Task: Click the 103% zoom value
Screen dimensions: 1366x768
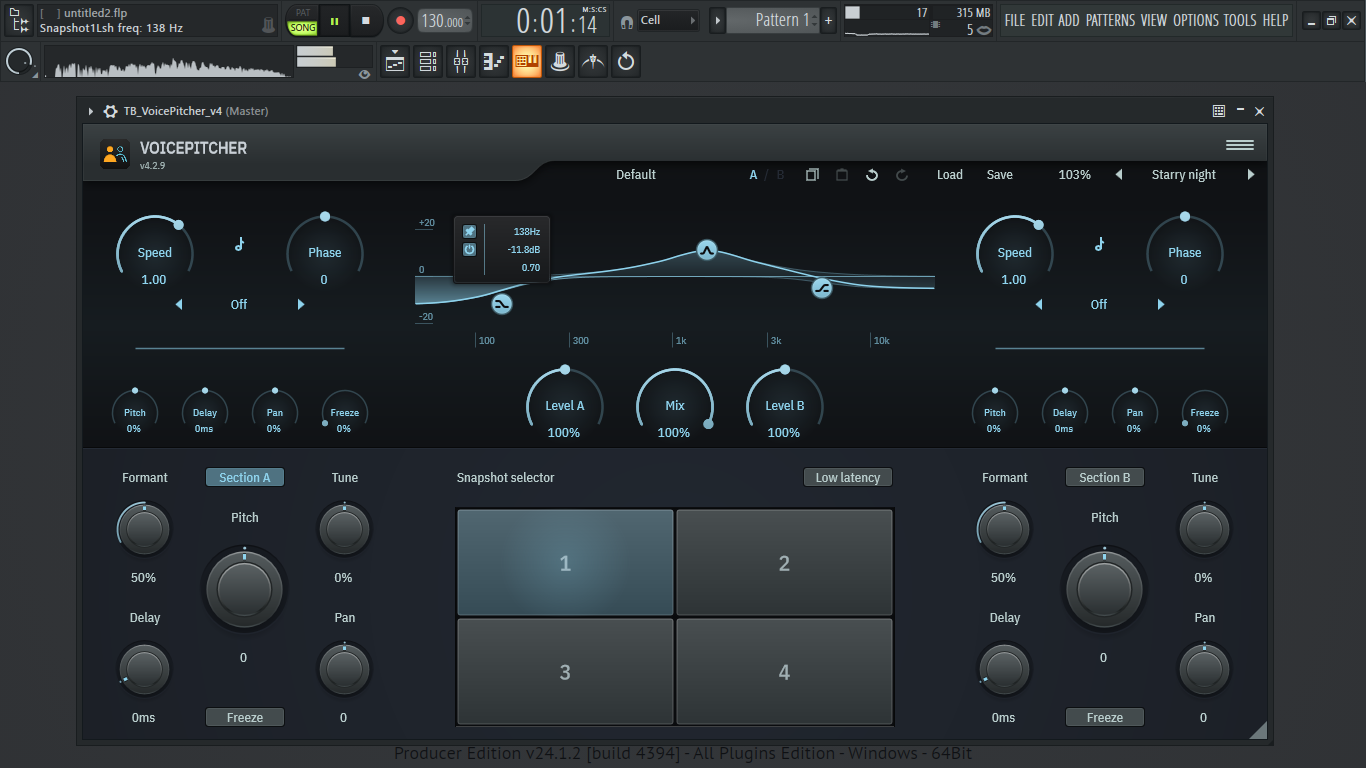Action: tap(1075, 175)
